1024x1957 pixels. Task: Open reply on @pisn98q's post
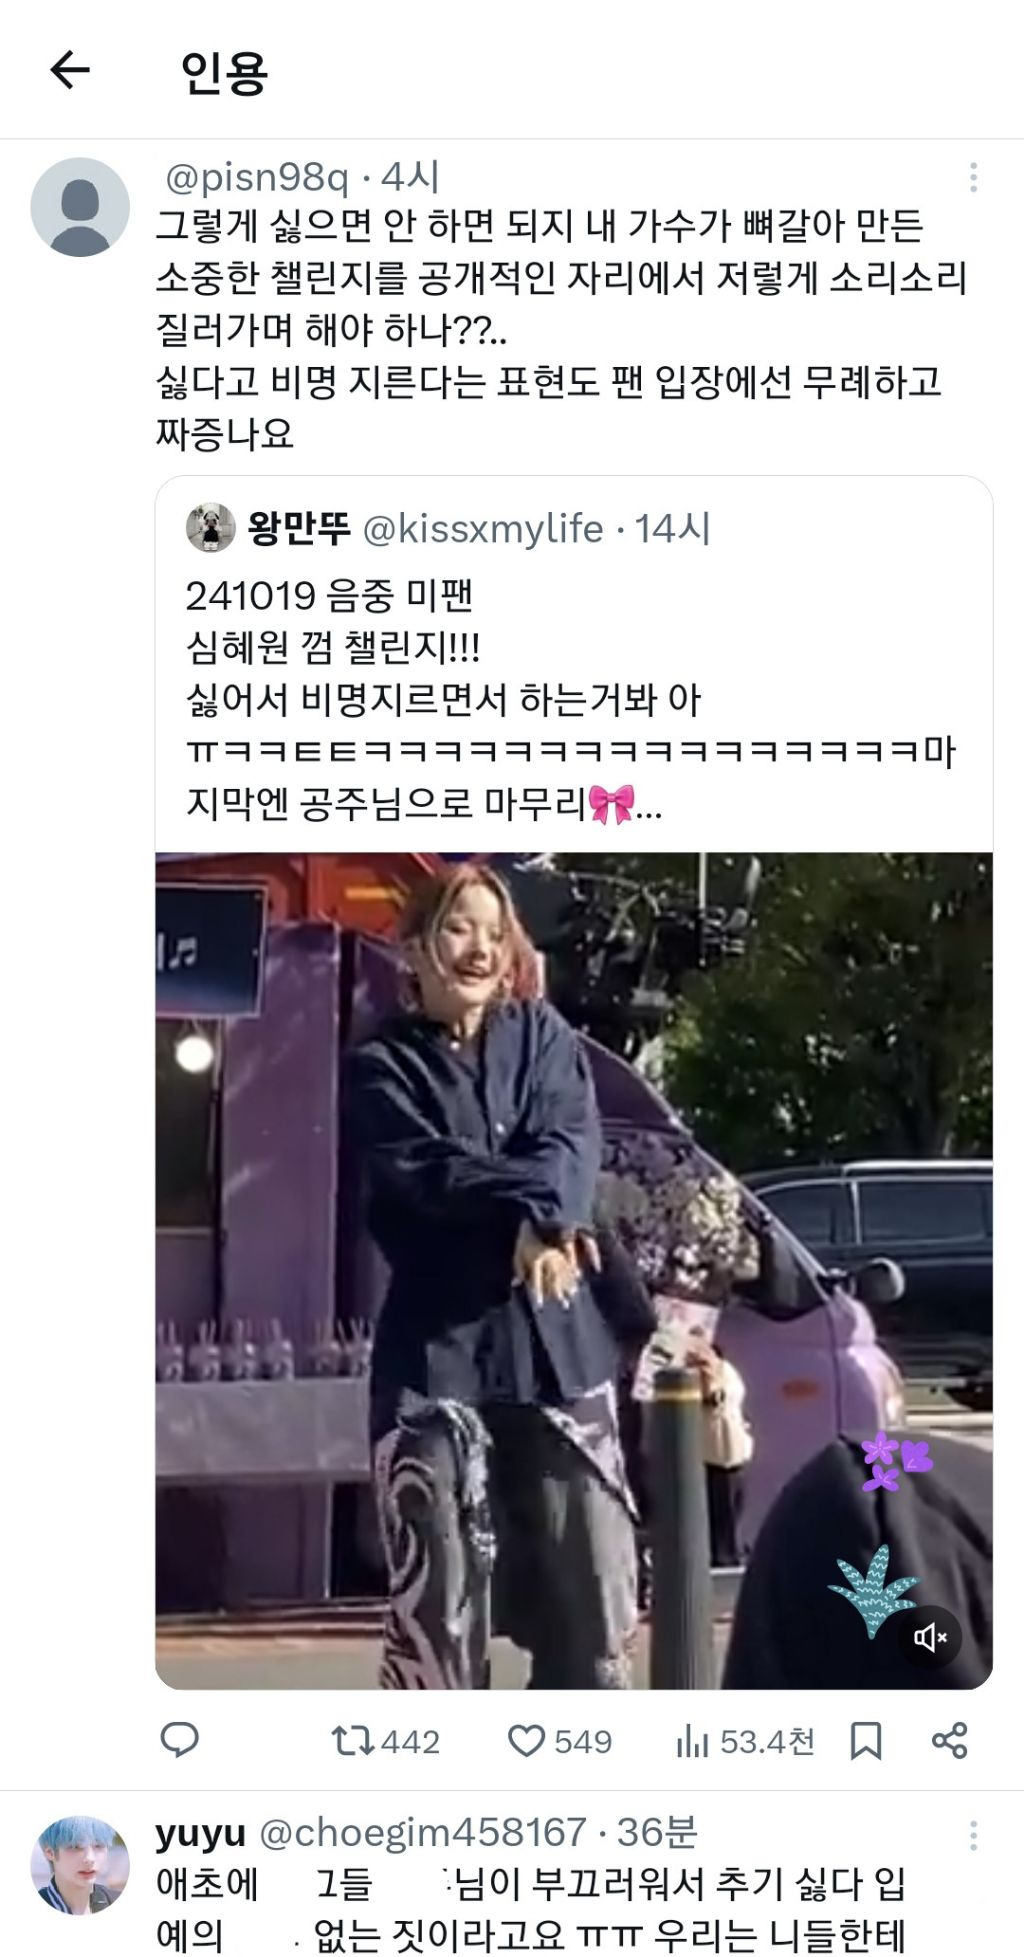click(x=180, y=1741)
